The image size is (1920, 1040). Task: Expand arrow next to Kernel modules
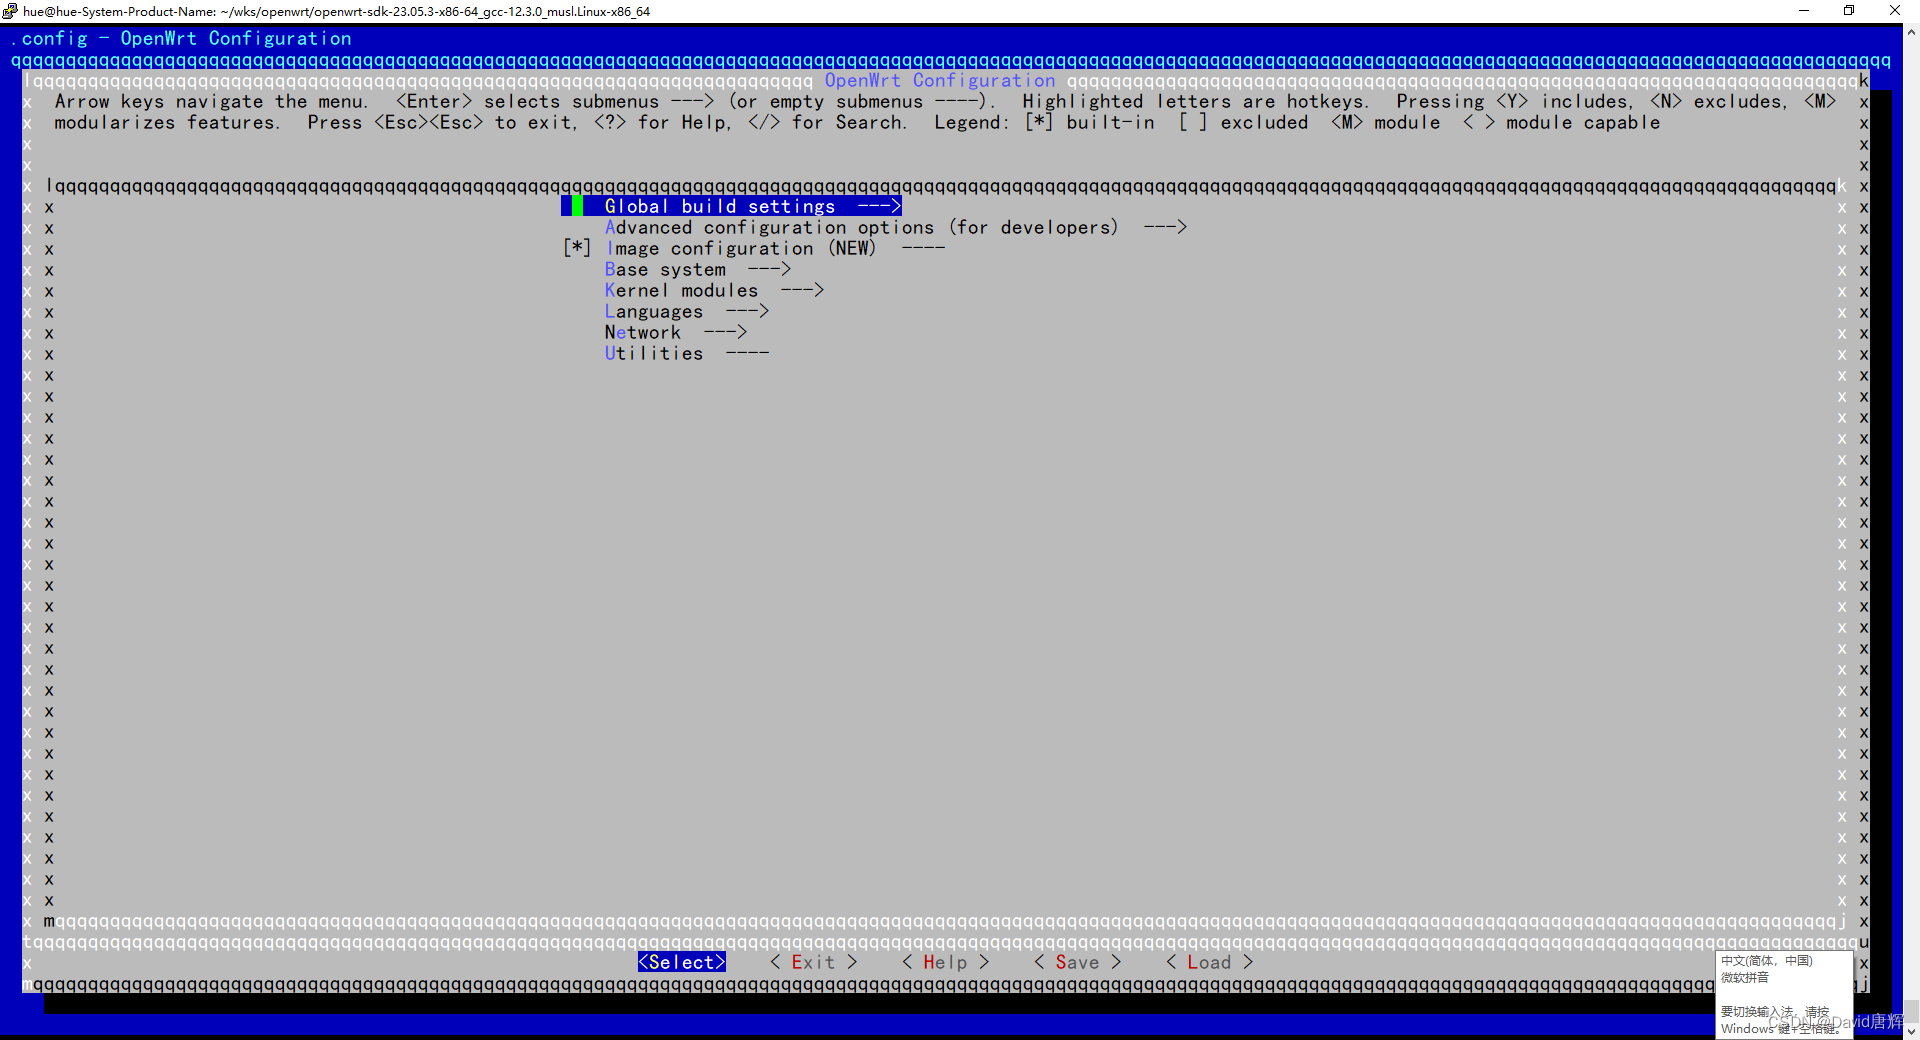(x=802, y=290)
